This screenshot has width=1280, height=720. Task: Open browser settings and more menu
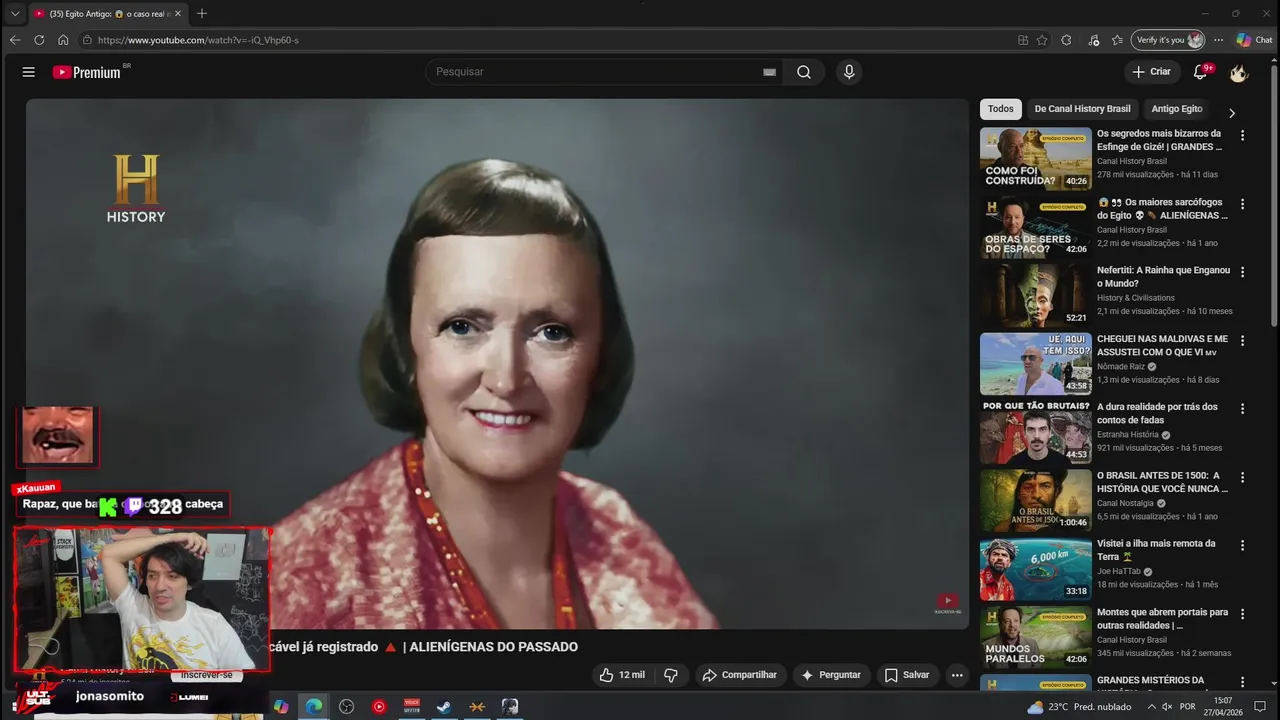(x=1218, y=40)
